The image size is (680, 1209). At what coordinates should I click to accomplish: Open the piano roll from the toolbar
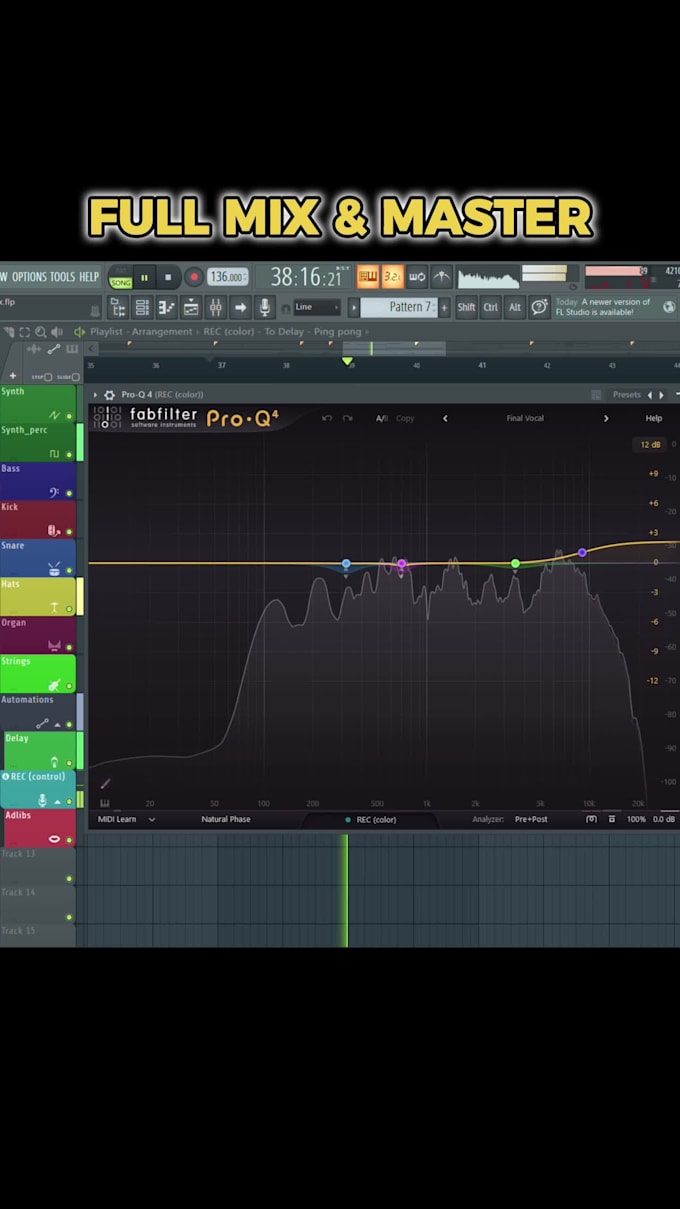pos(166,307)
